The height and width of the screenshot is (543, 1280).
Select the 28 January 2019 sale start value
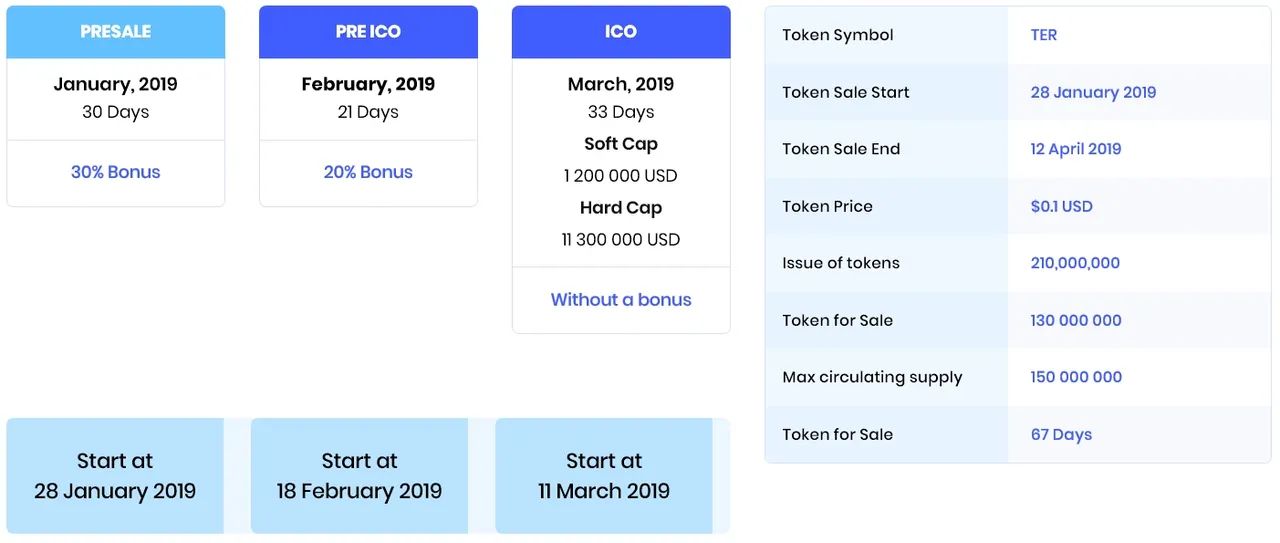(1093, 92)
